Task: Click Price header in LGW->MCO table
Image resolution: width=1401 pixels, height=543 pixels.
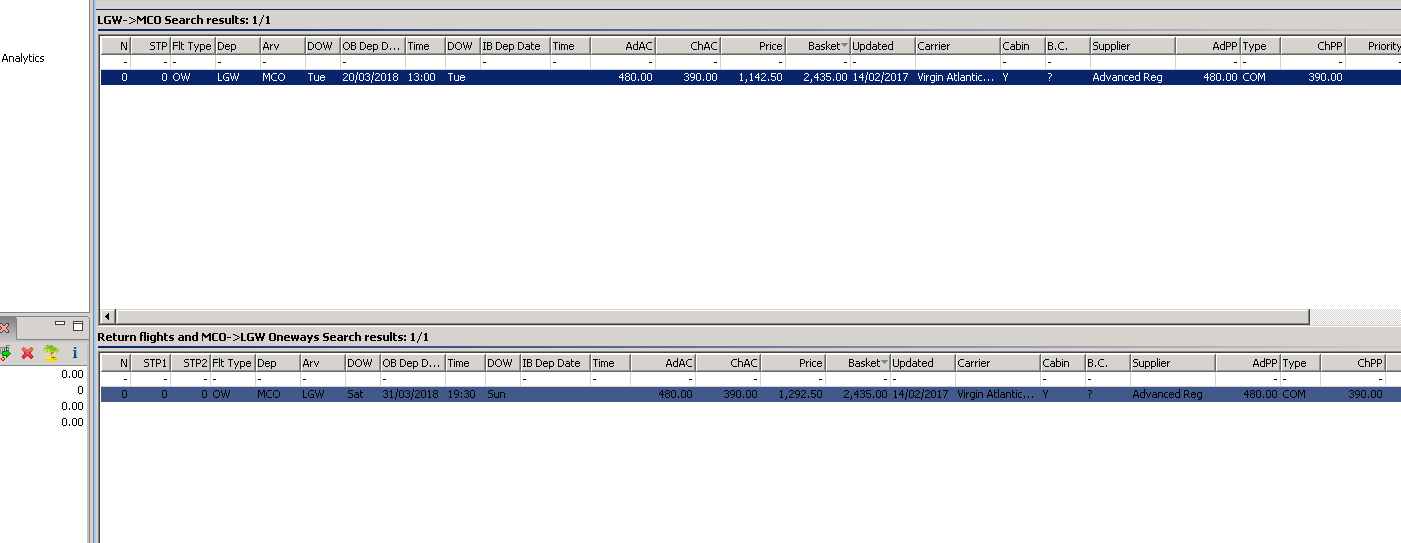Action: tap(753, 46)
